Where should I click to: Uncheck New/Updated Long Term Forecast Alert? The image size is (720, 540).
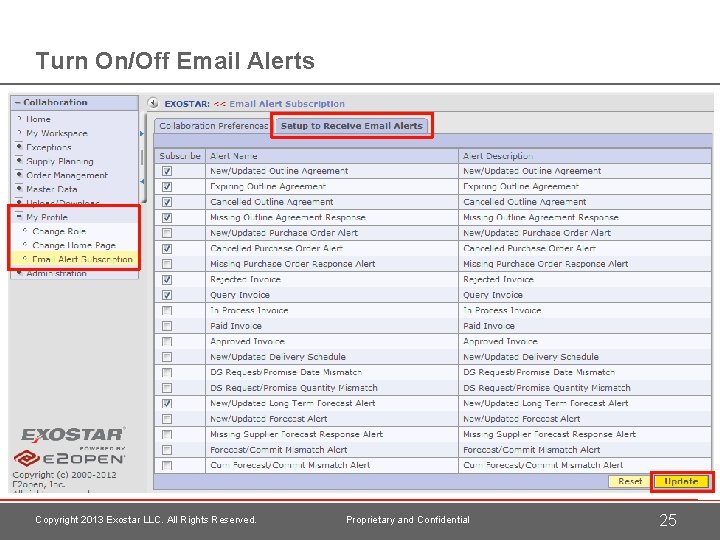point(167,404)
